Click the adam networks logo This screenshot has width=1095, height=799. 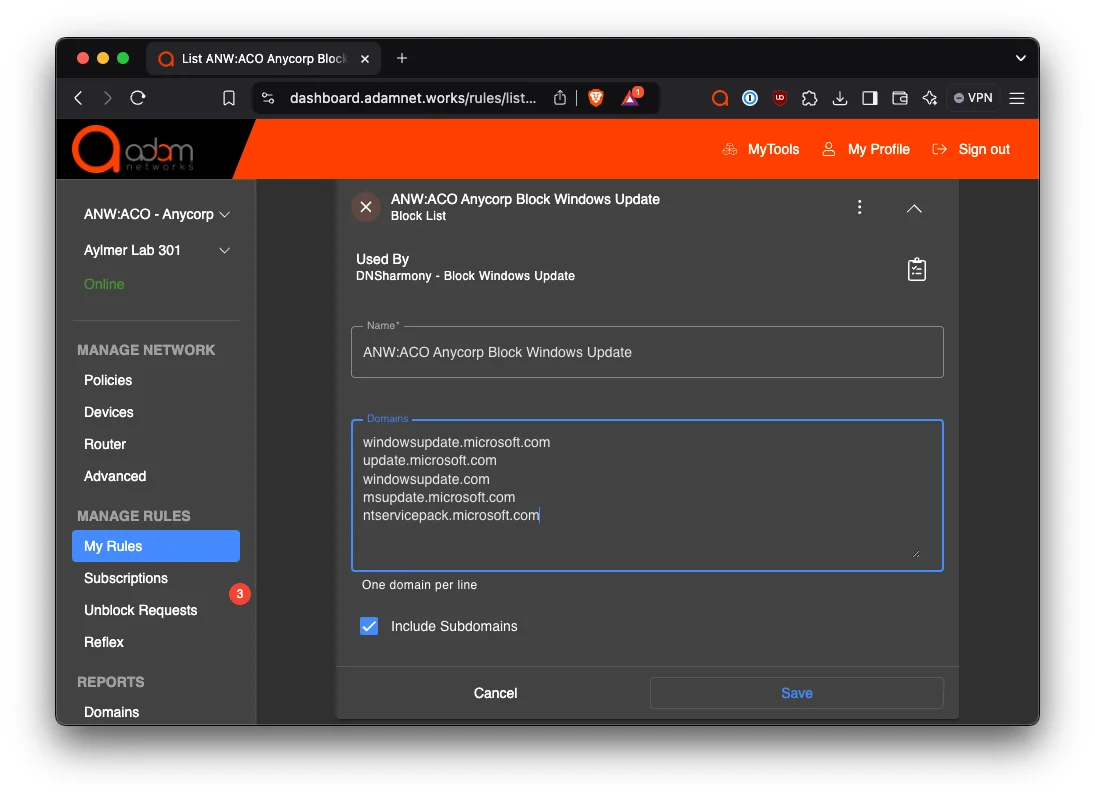pos(133,149)
